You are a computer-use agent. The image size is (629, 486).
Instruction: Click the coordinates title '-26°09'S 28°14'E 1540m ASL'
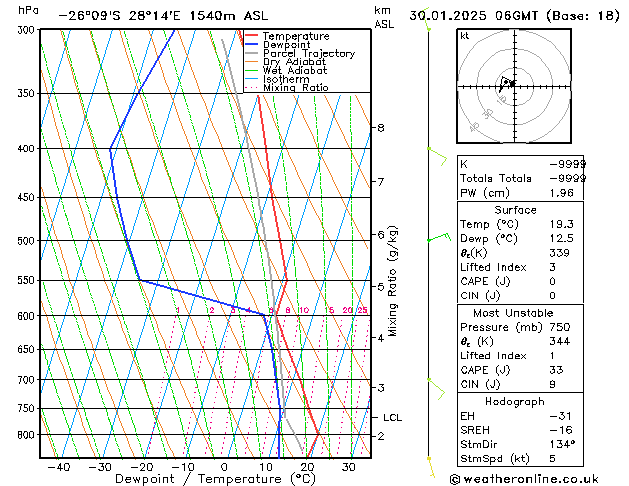[x=163, y=16]
